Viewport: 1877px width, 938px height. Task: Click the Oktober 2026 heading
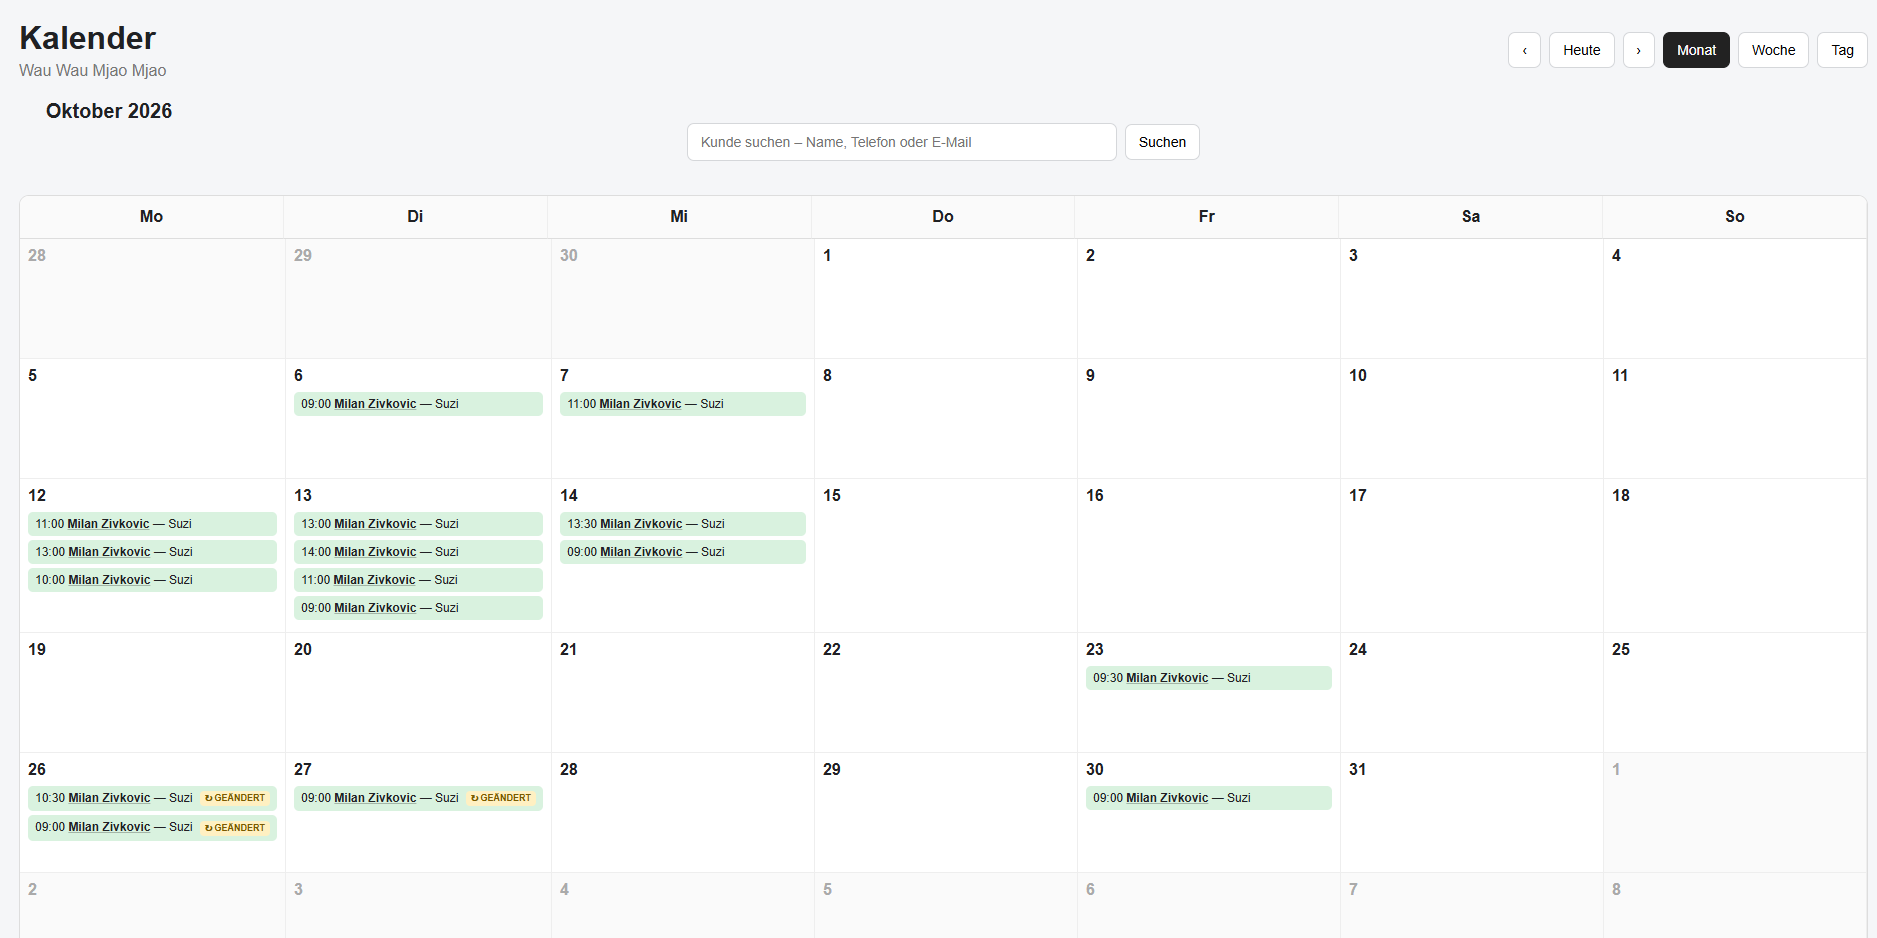pyautogui.click(x=109, y=111)
